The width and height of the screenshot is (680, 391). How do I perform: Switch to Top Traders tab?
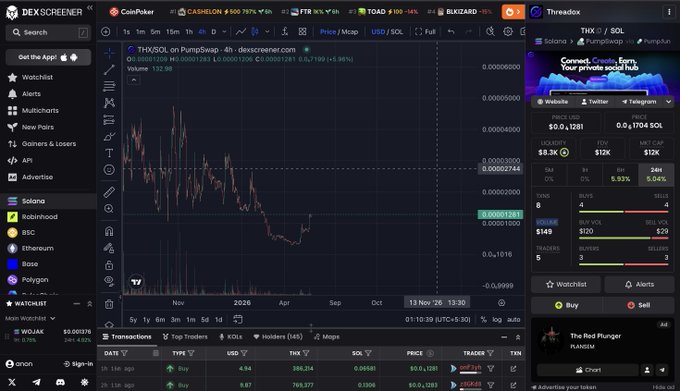185,337
